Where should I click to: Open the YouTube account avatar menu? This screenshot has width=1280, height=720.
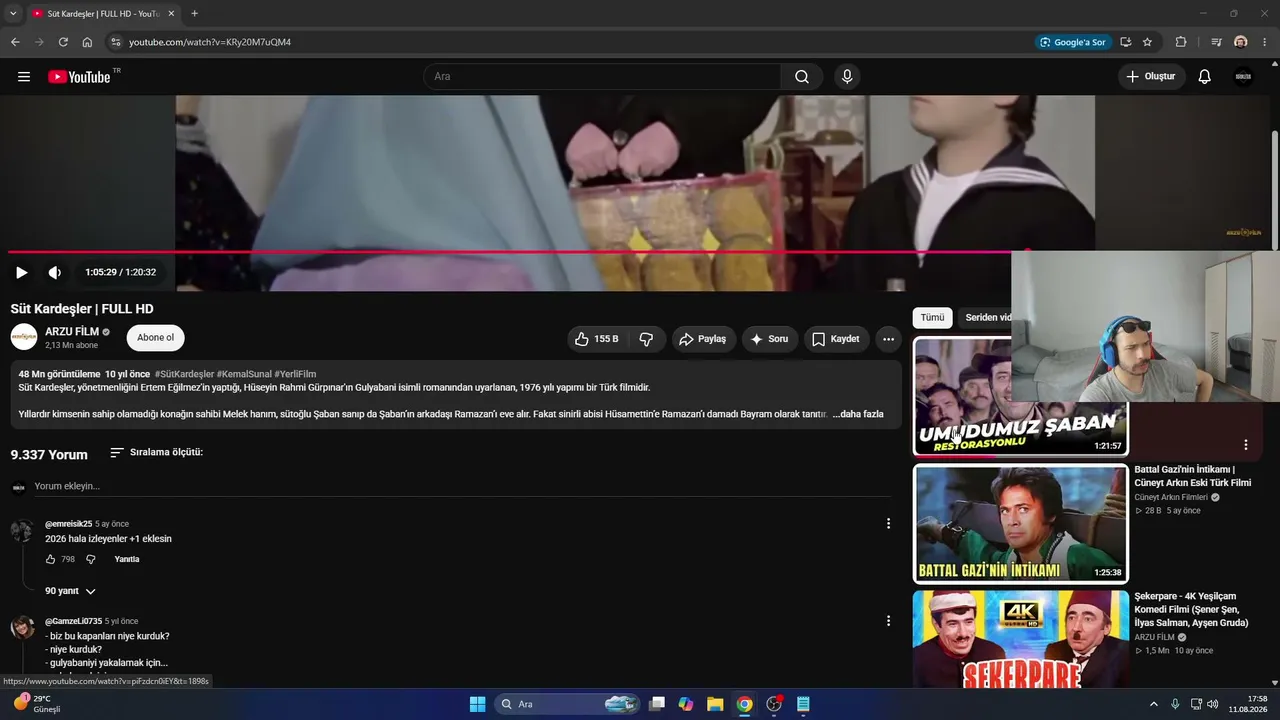tap(1243, 77)
